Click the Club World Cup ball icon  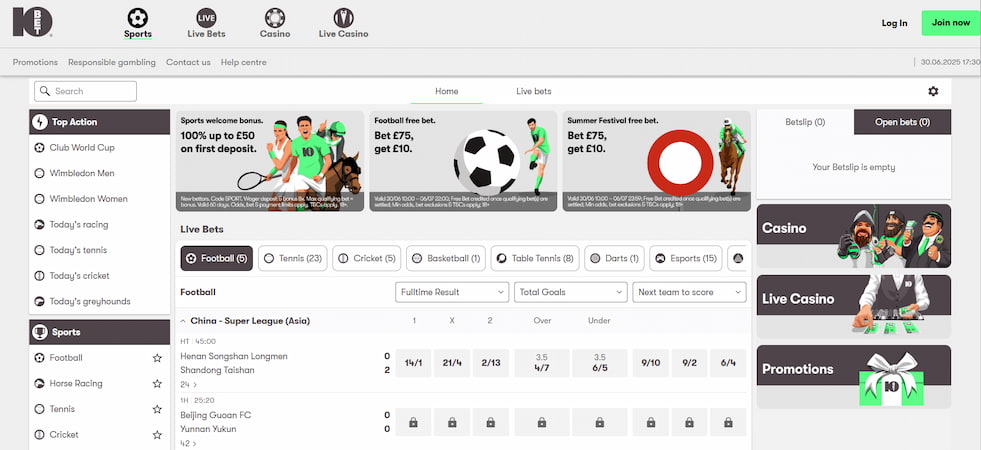point(39,148)
